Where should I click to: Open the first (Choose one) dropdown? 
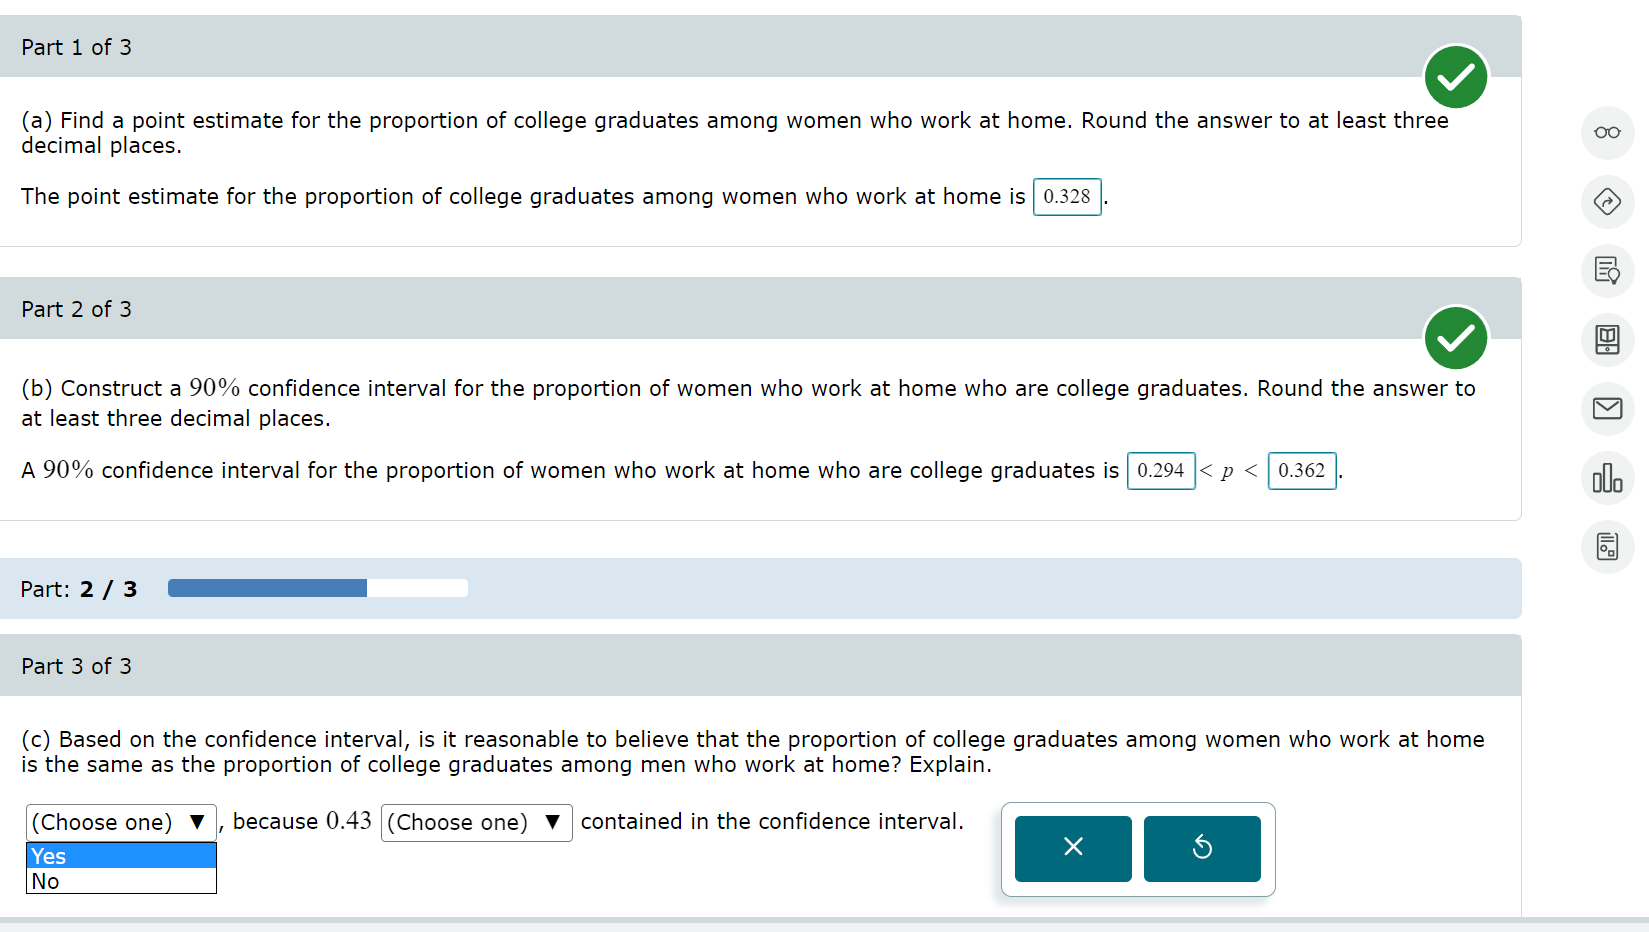click(x=120, y=822)
